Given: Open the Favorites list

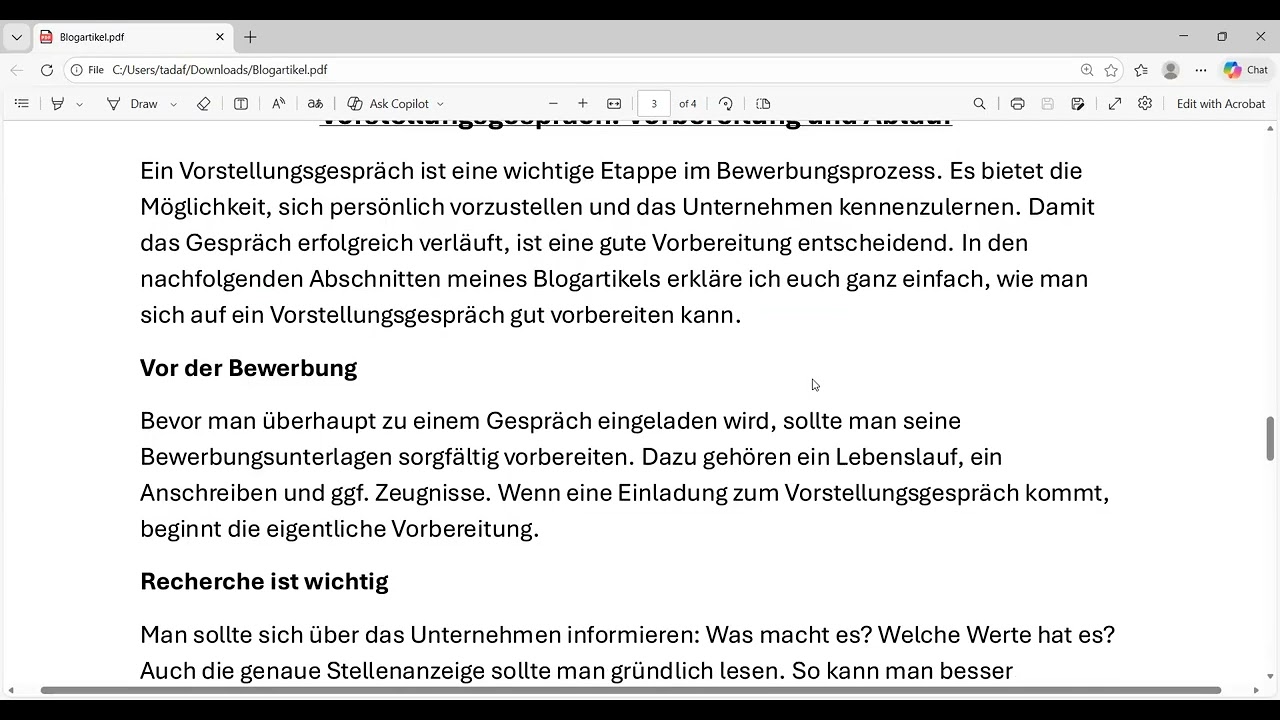Looking at the screenshot, I should point(1141,70).
